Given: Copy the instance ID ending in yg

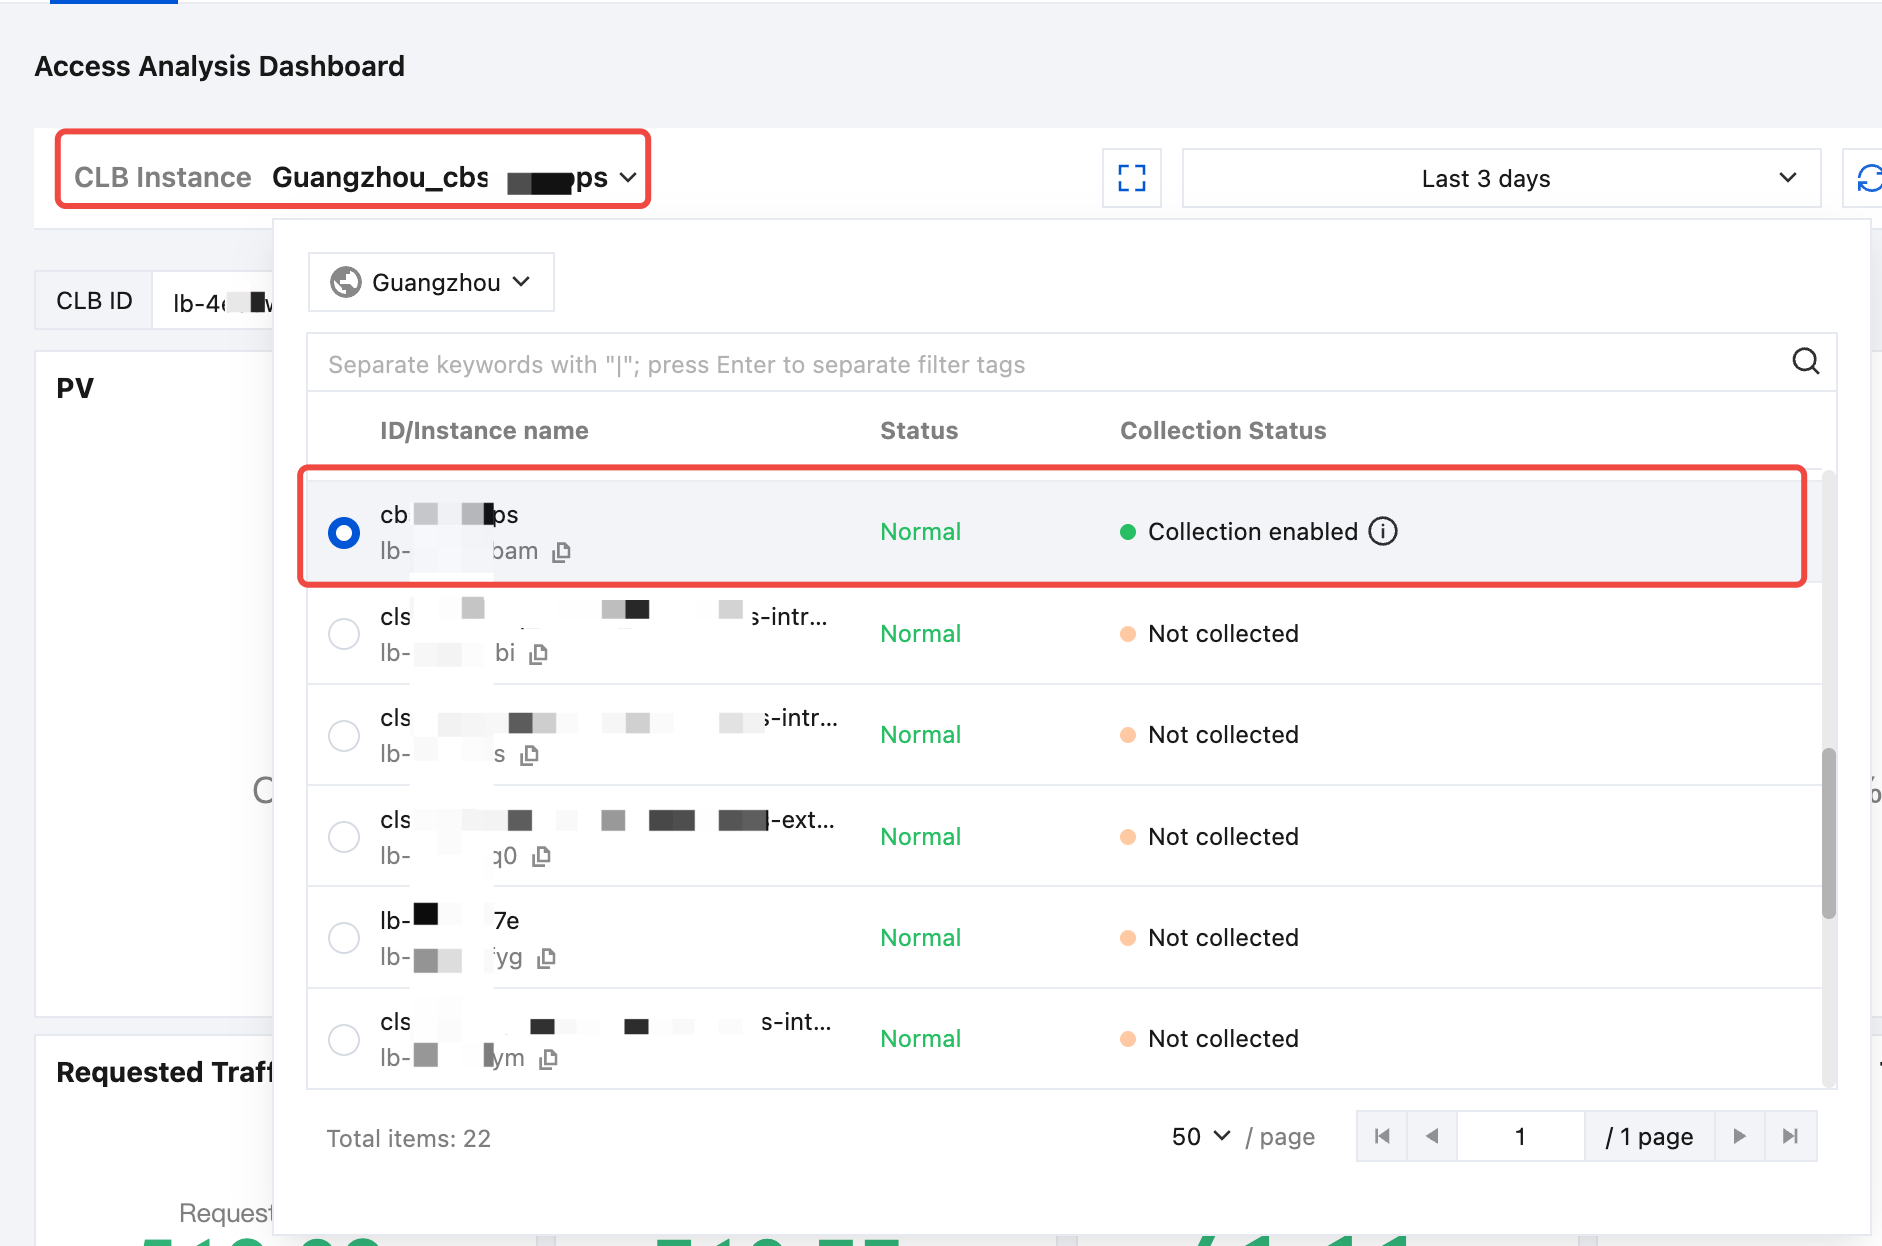Looking at the screenshot, I should 546,958.
